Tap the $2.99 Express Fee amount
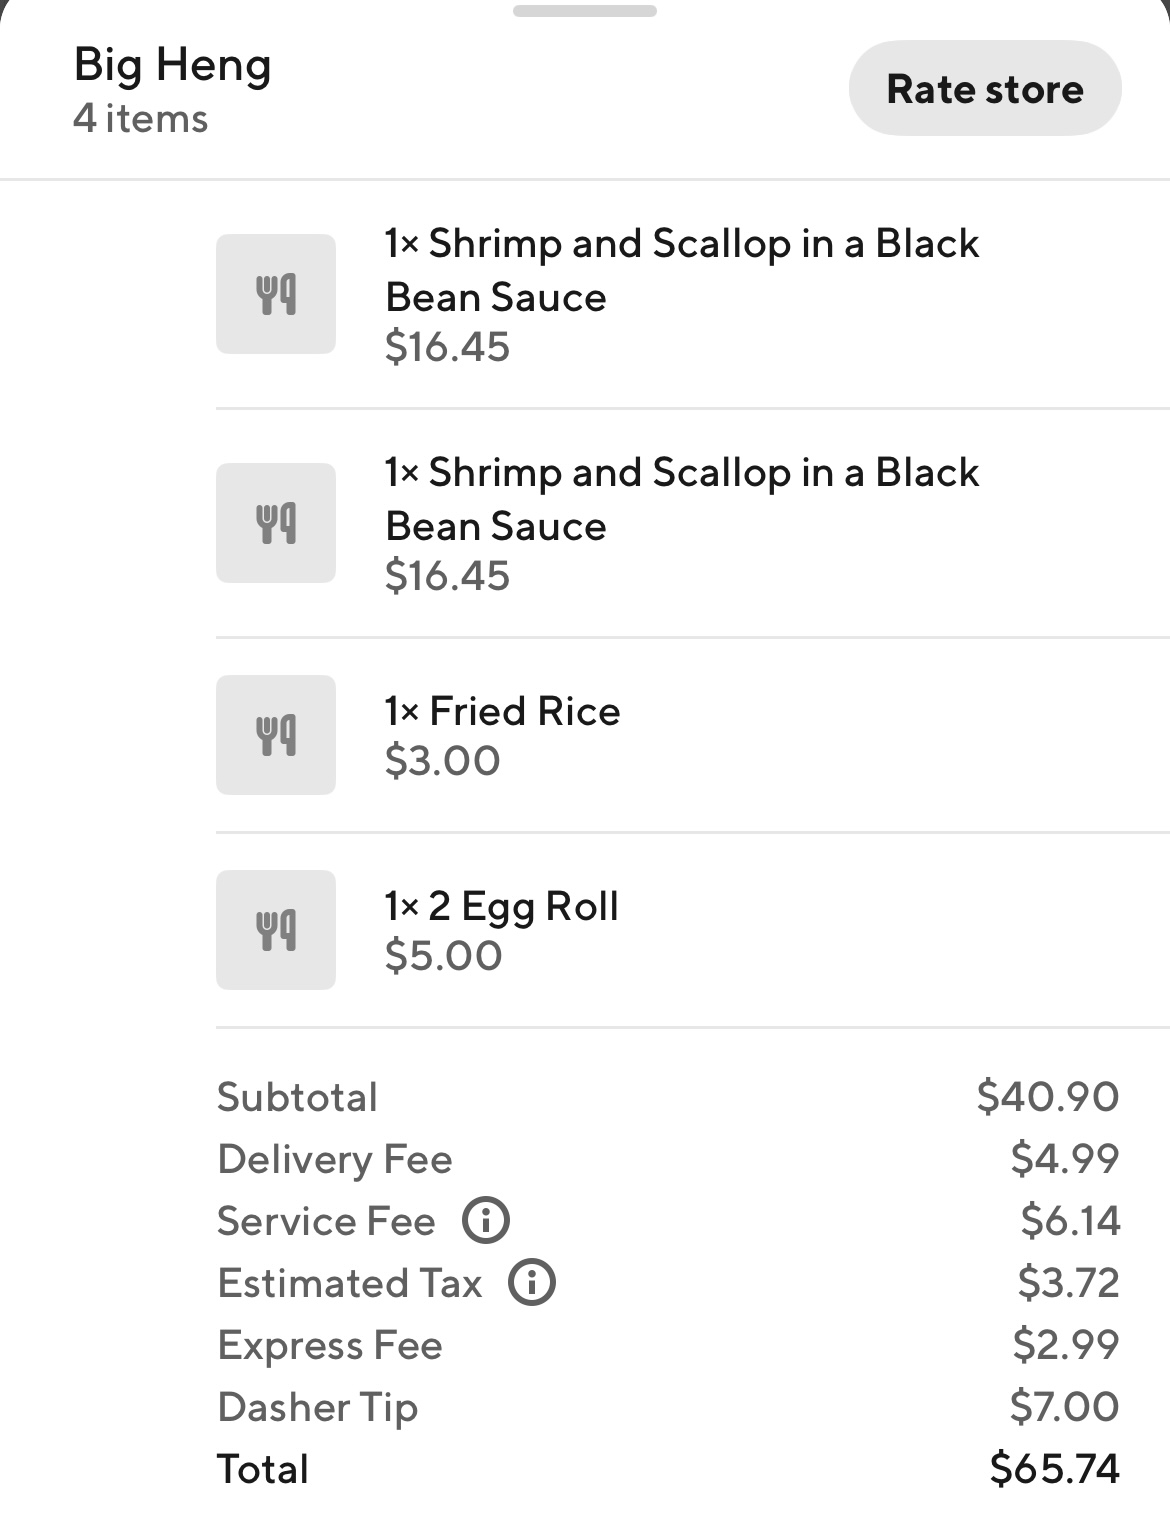The image size is (1170, 1513). coord(1065,1344)
